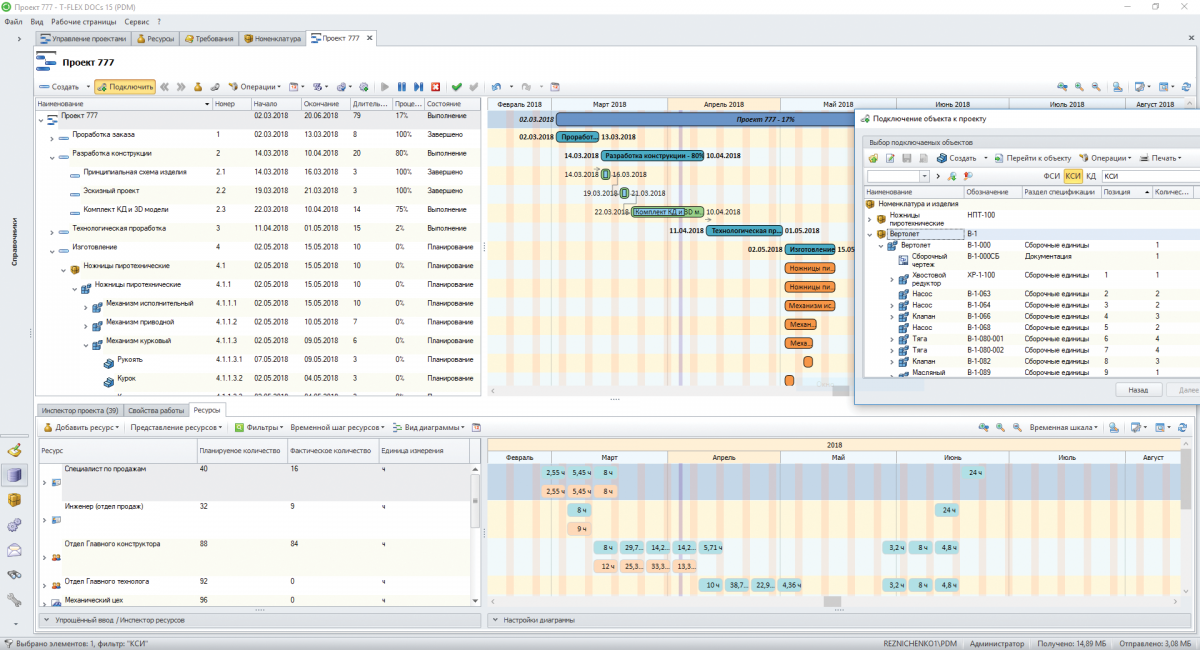The width and height of the screenshot is (1200, 650).
Task: Toggle the КСИ filter button
Action: click(x=1073, y=176)
